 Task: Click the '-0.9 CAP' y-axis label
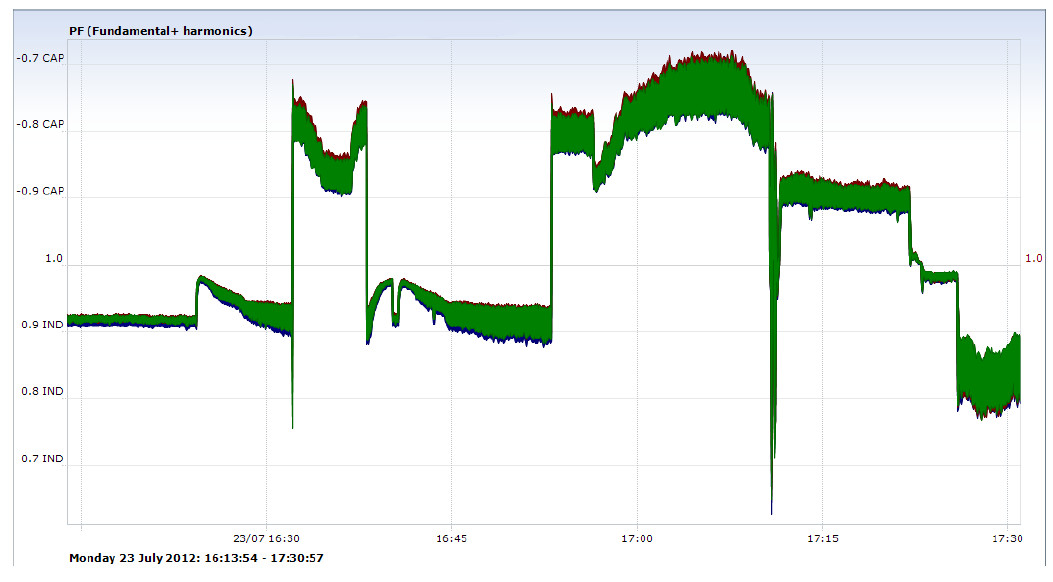pos(40,191)
